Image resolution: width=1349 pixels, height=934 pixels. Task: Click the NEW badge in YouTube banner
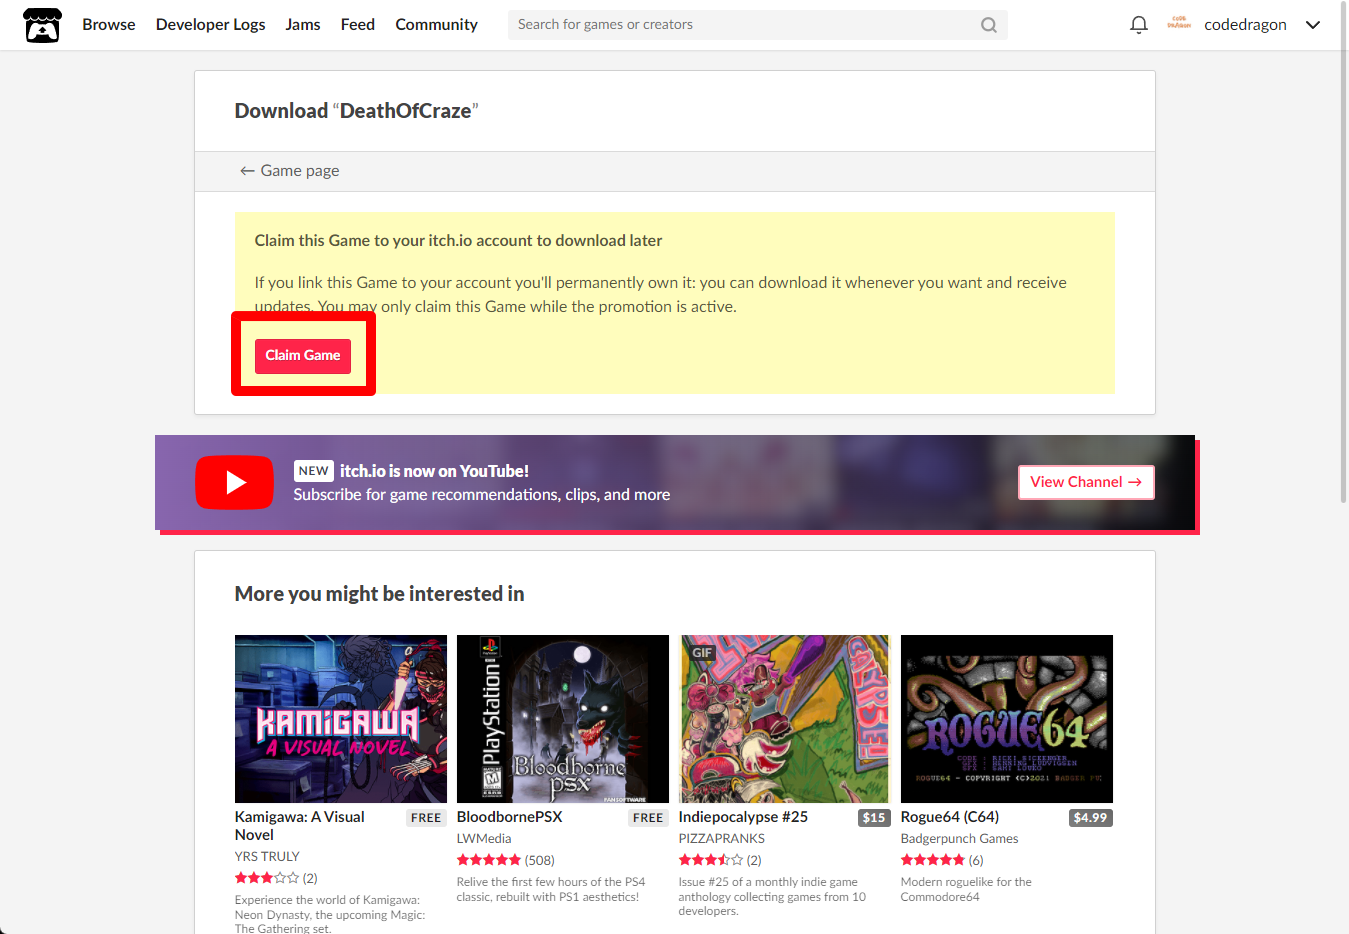click(x=314, y=471)
